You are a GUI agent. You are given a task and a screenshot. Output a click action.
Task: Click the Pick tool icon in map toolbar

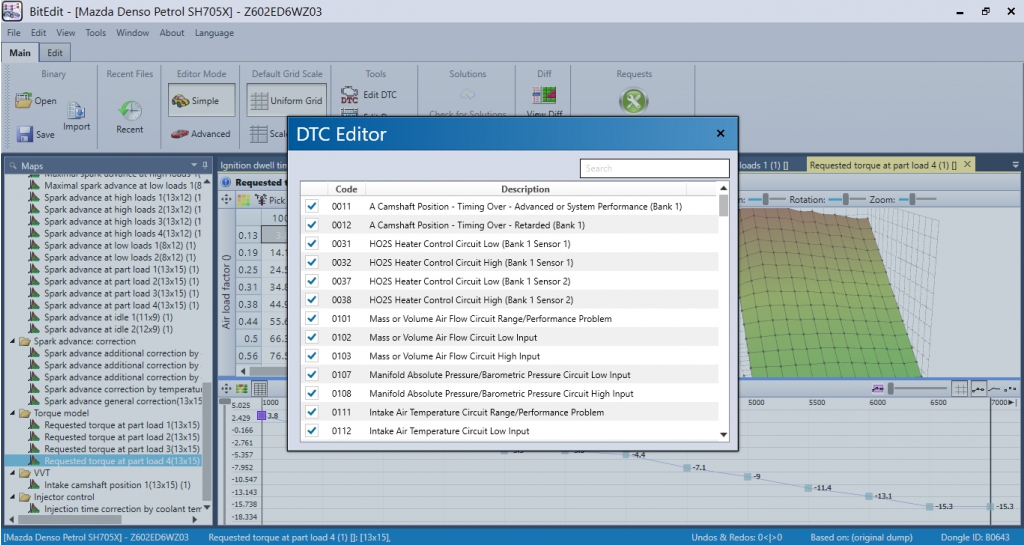pyautogui.click(x=261, y=200)
